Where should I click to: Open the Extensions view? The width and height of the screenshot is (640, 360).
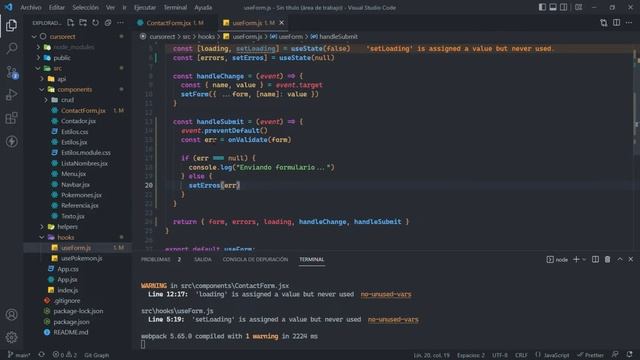(x=11, y=118)
